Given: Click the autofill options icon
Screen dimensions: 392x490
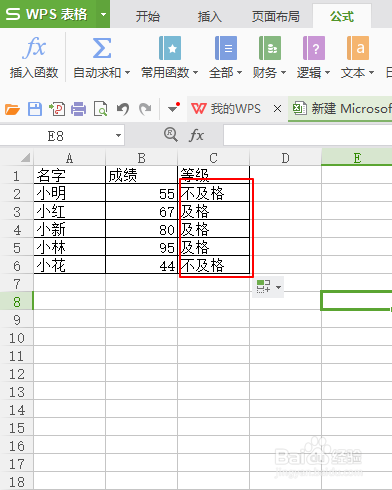Looking at the screenshot, I should tap(263, 286).
